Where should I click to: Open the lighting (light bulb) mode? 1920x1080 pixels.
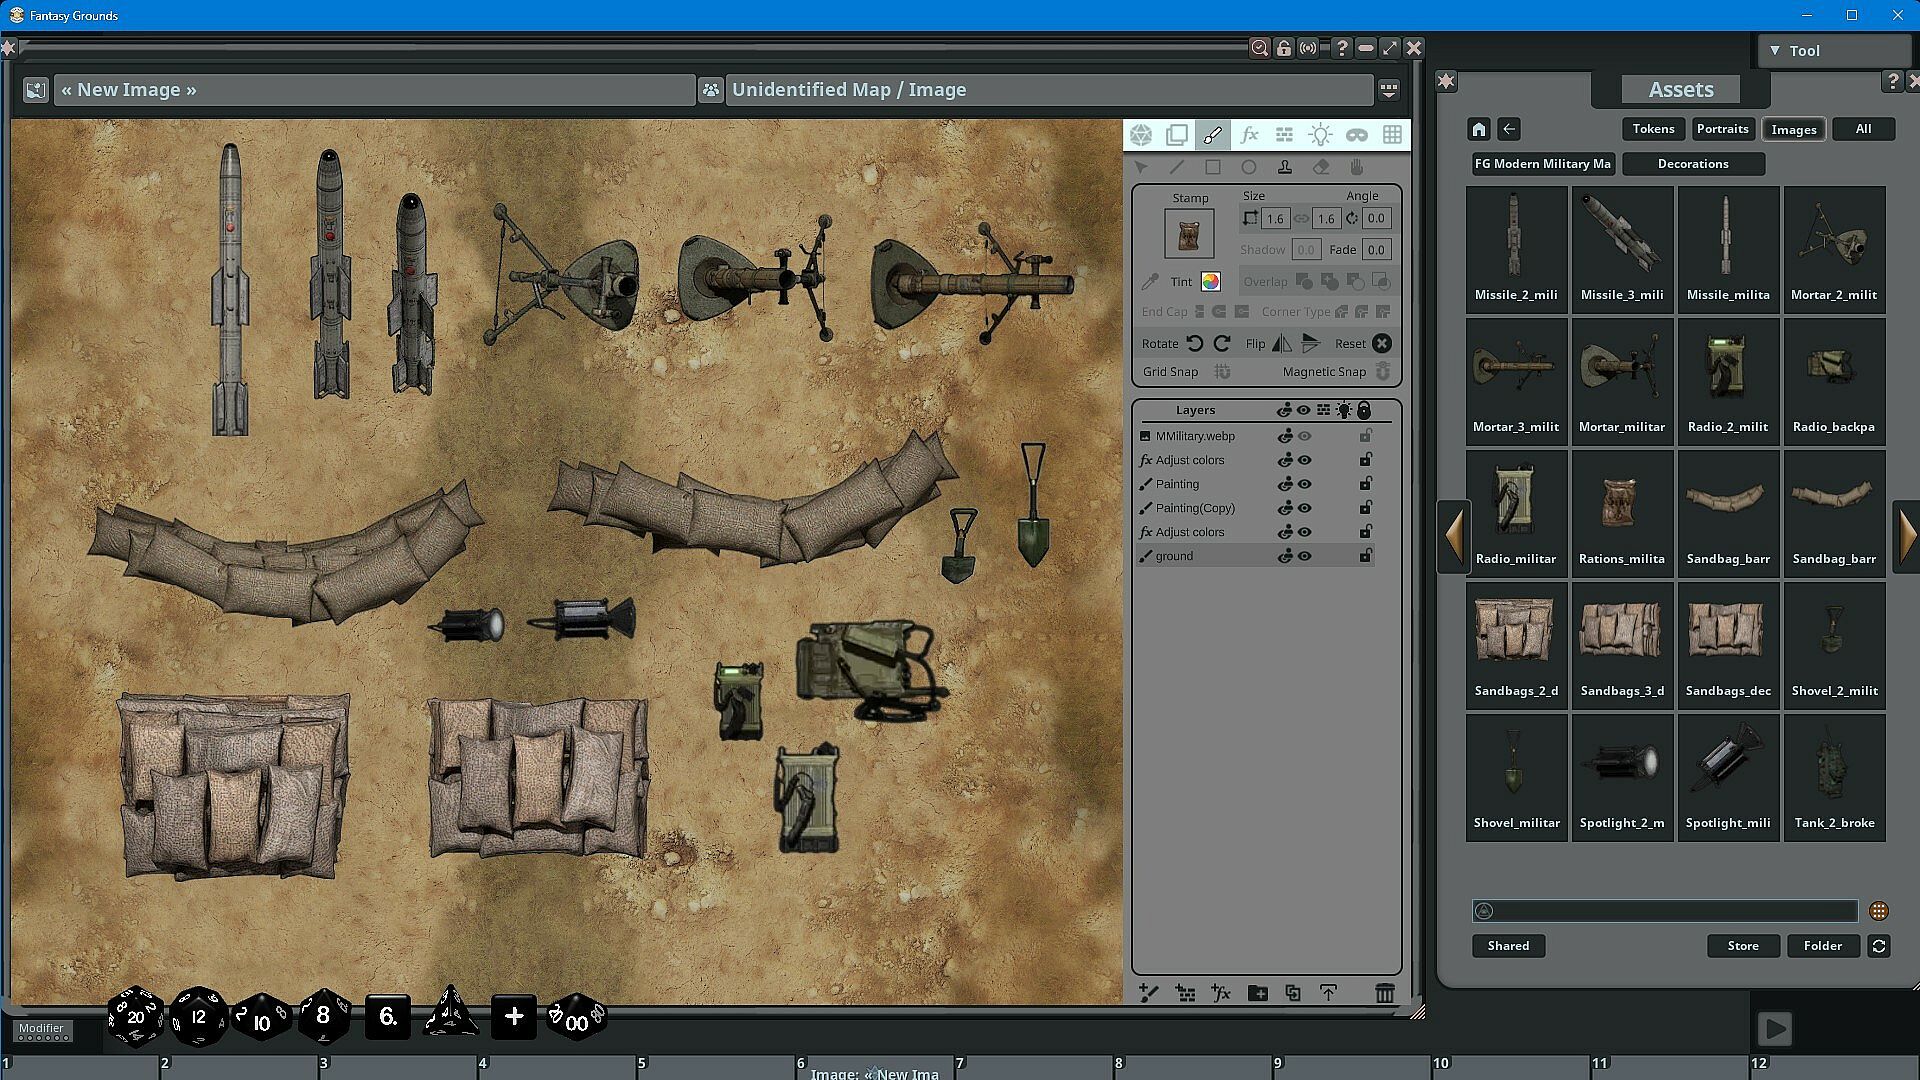(x=1320, y=135)
